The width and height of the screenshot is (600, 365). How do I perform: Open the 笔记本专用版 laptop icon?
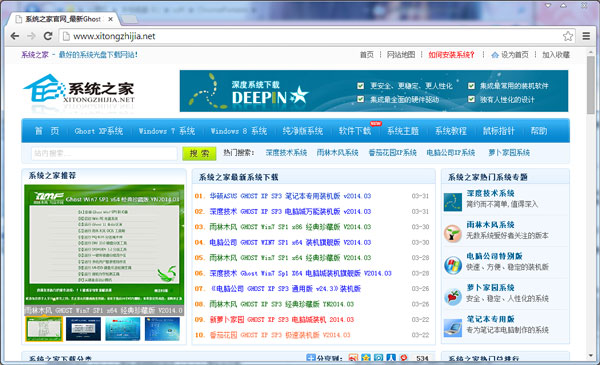(453, 328)
